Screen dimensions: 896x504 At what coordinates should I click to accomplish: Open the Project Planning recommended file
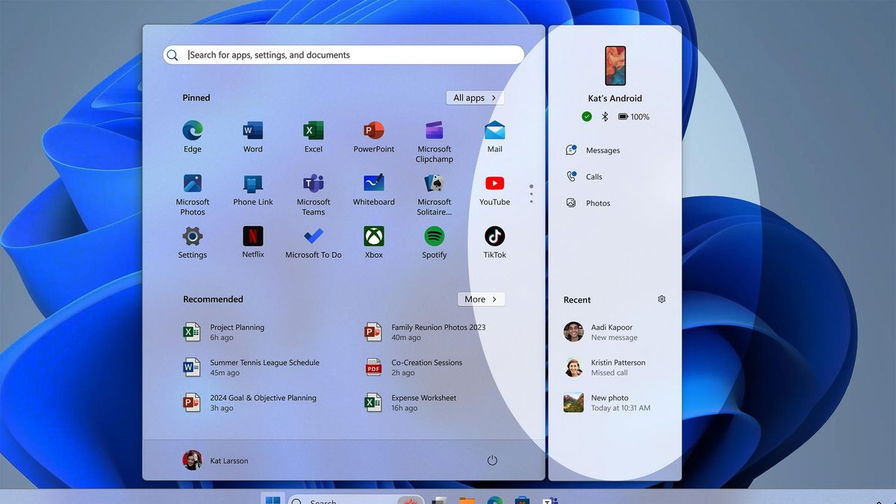click(x=236, y=332)
